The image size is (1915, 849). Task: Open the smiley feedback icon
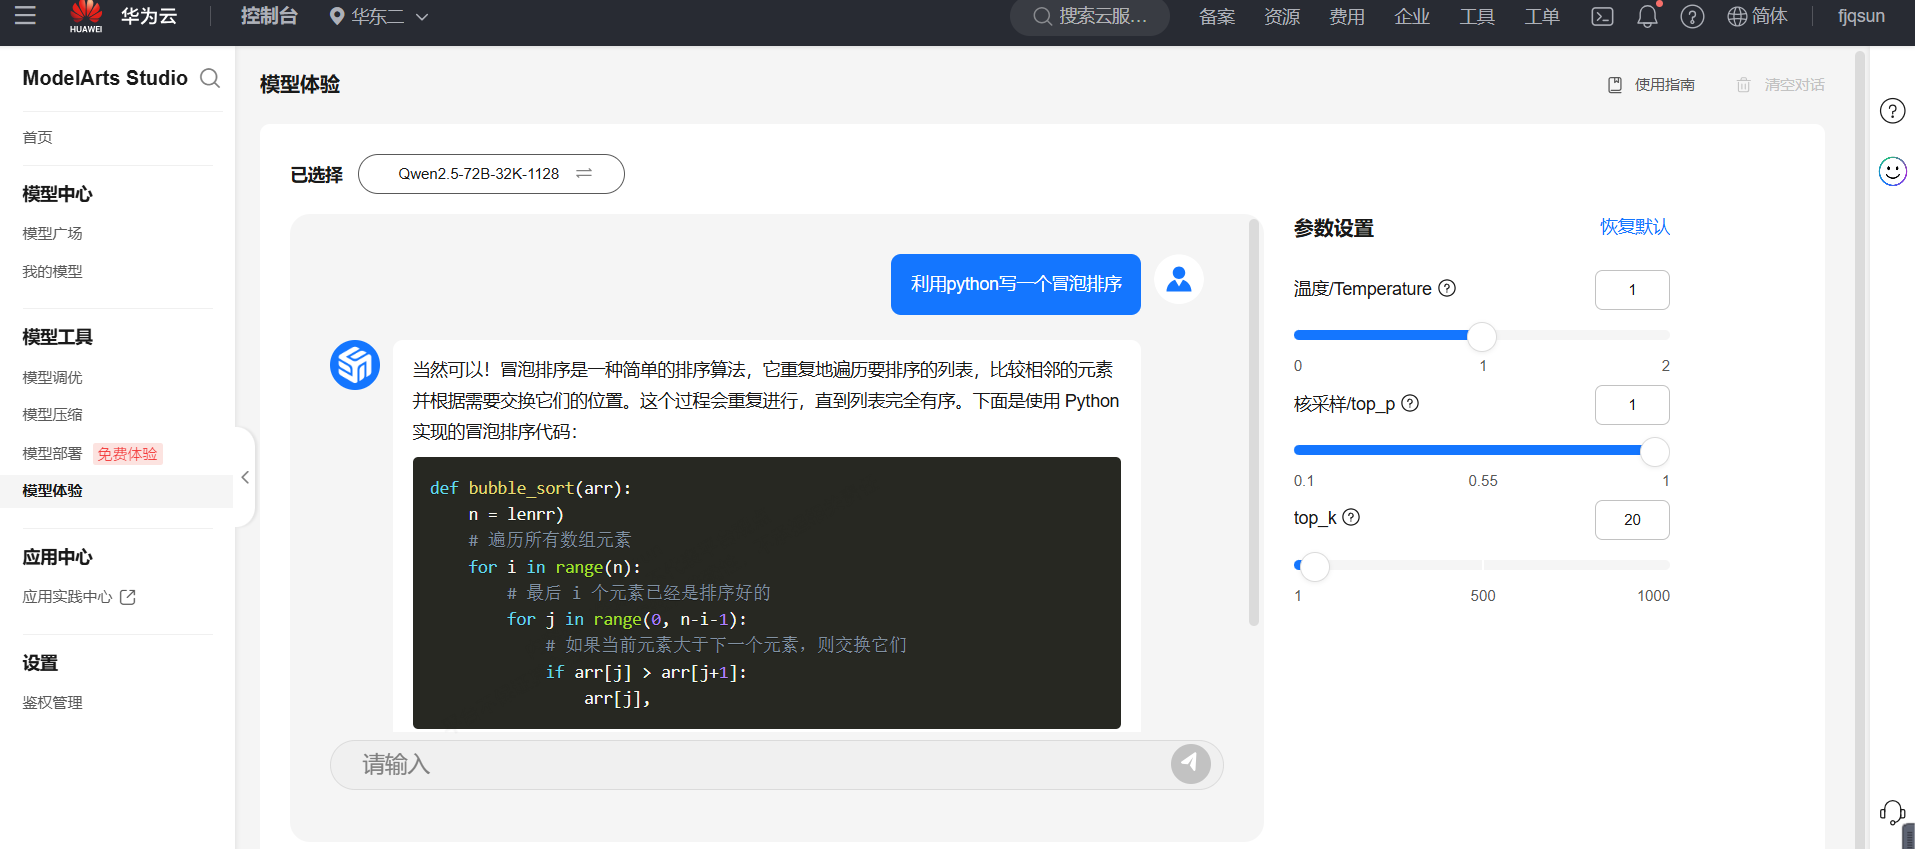pos(1893,172)
